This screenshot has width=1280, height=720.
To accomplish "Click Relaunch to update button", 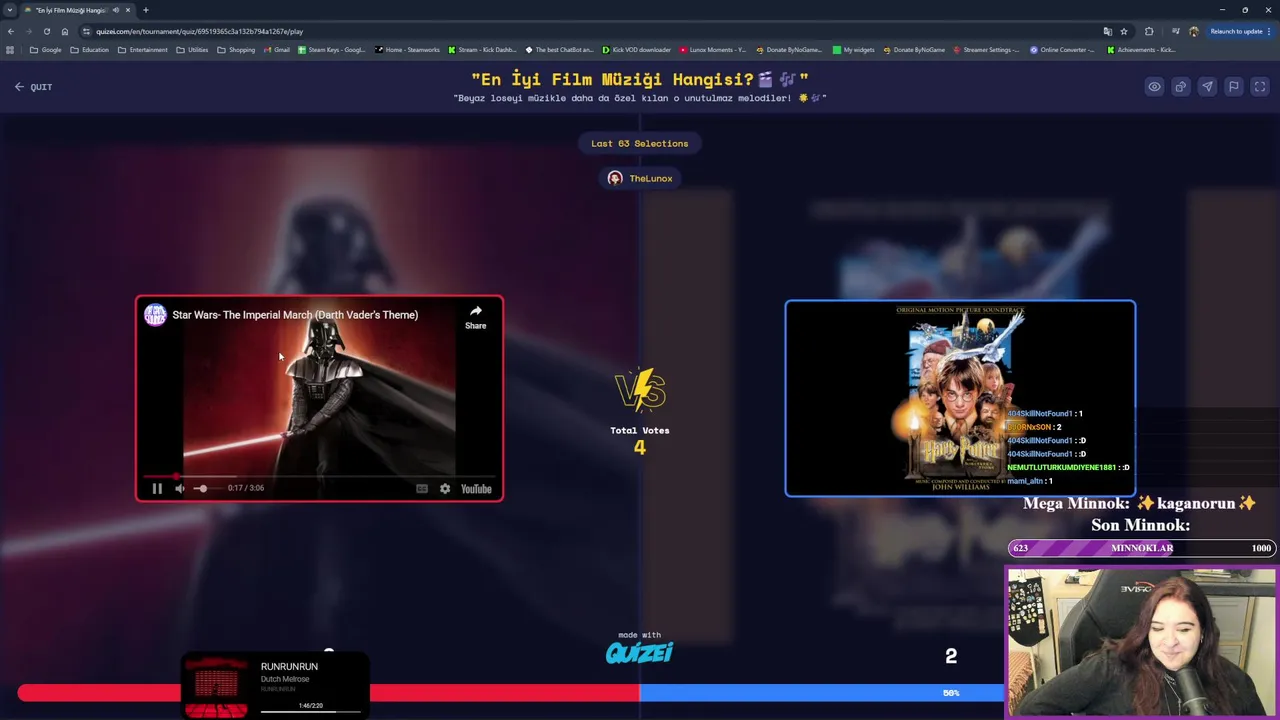I will click(1239, 31).
